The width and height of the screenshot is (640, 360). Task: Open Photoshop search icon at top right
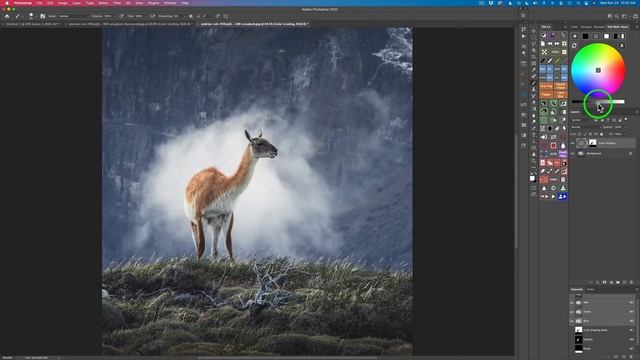click(x=617, y=16)
